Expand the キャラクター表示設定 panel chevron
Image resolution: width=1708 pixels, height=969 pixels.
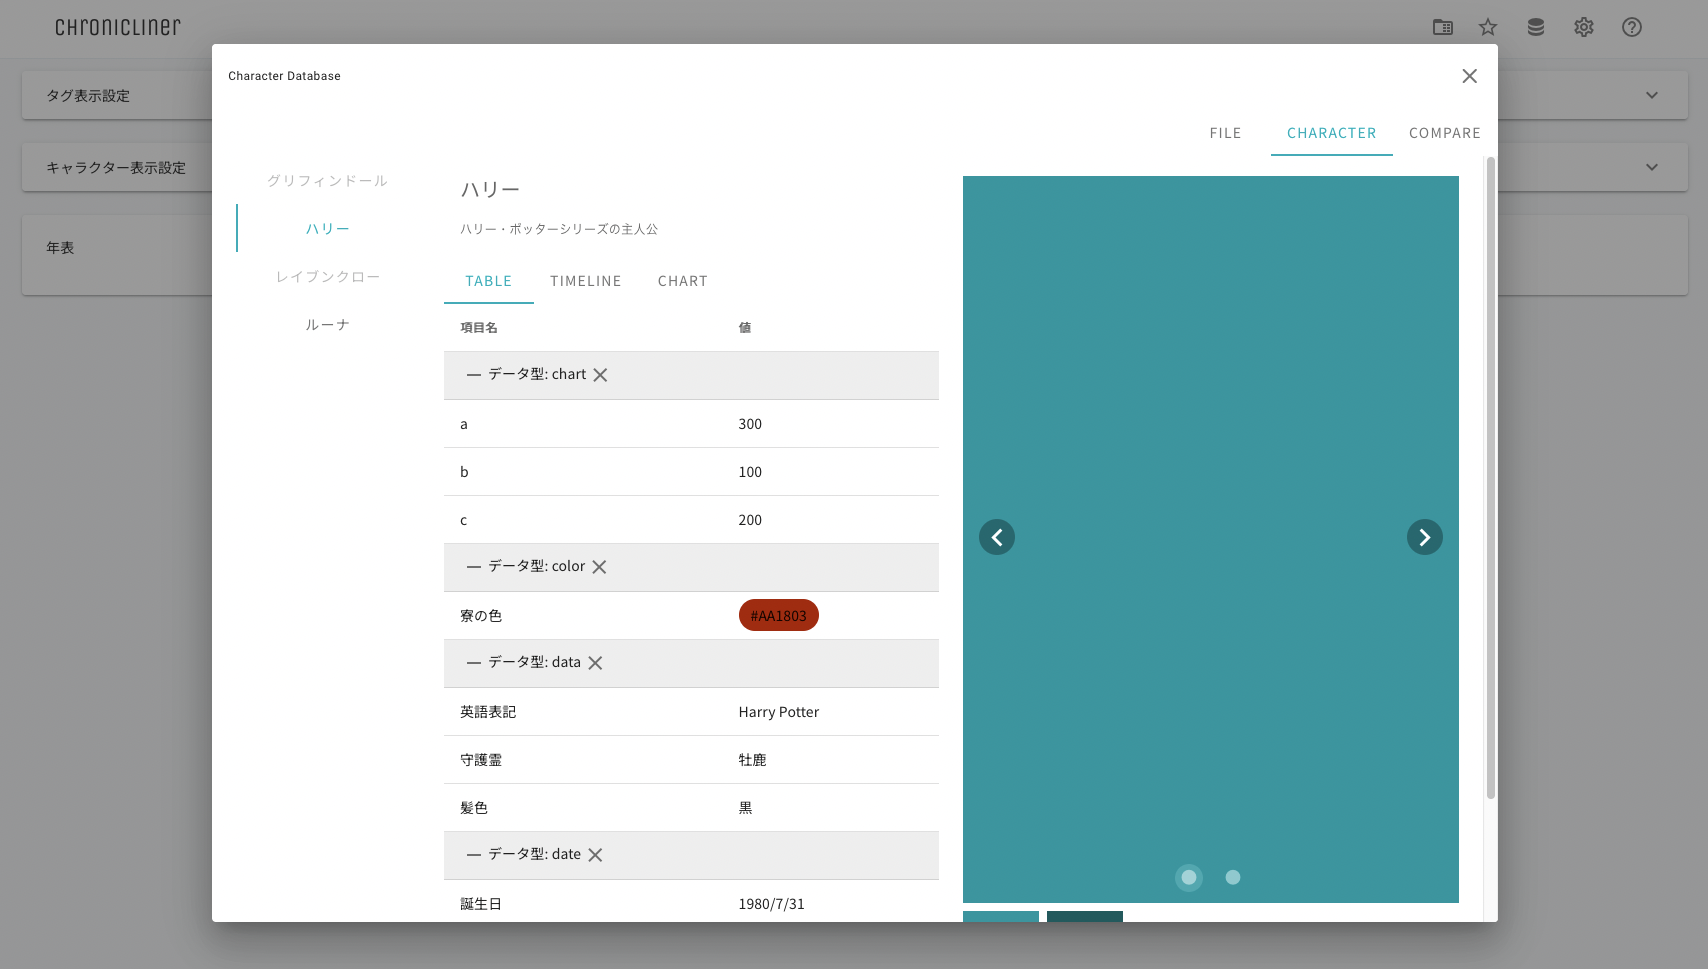tap(1652, 168)
